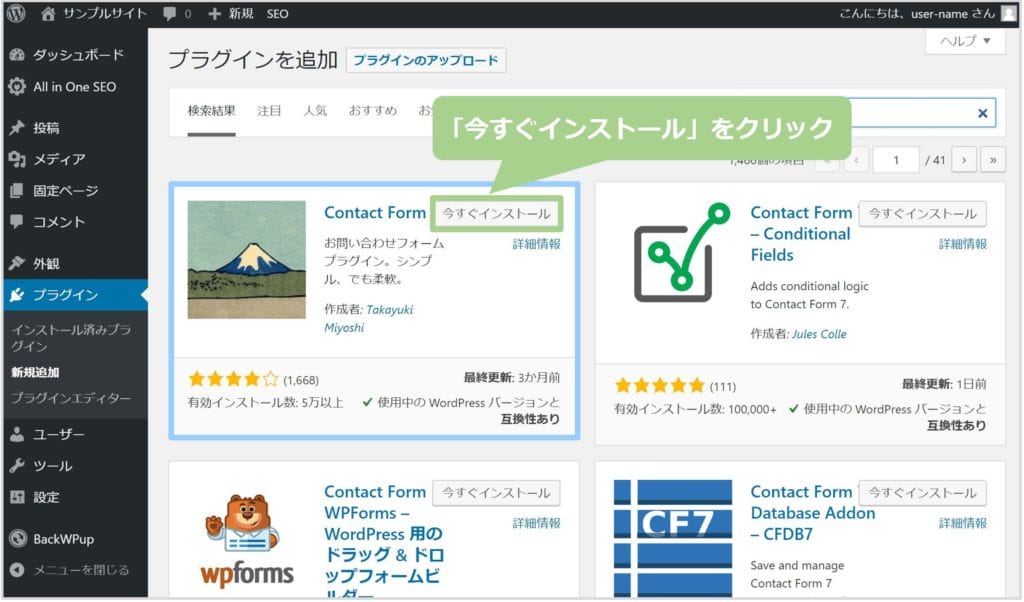Install WPForms plugin now
Viewport: 1024px width, 602px height.
point(496,493)
